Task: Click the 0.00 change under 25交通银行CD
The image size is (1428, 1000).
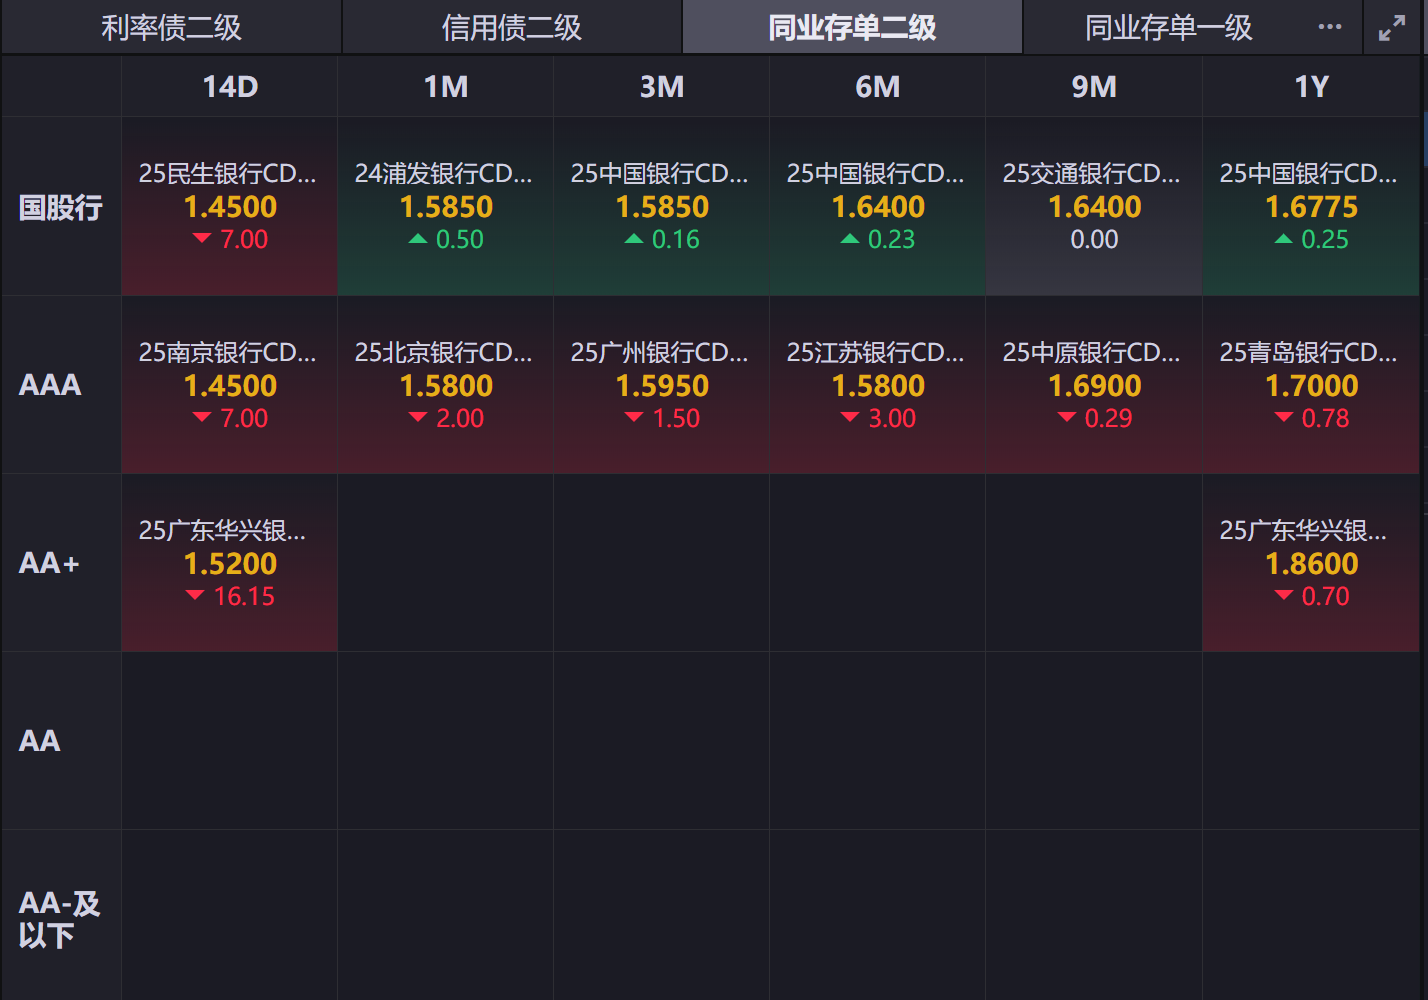Action: (1094, 240)
